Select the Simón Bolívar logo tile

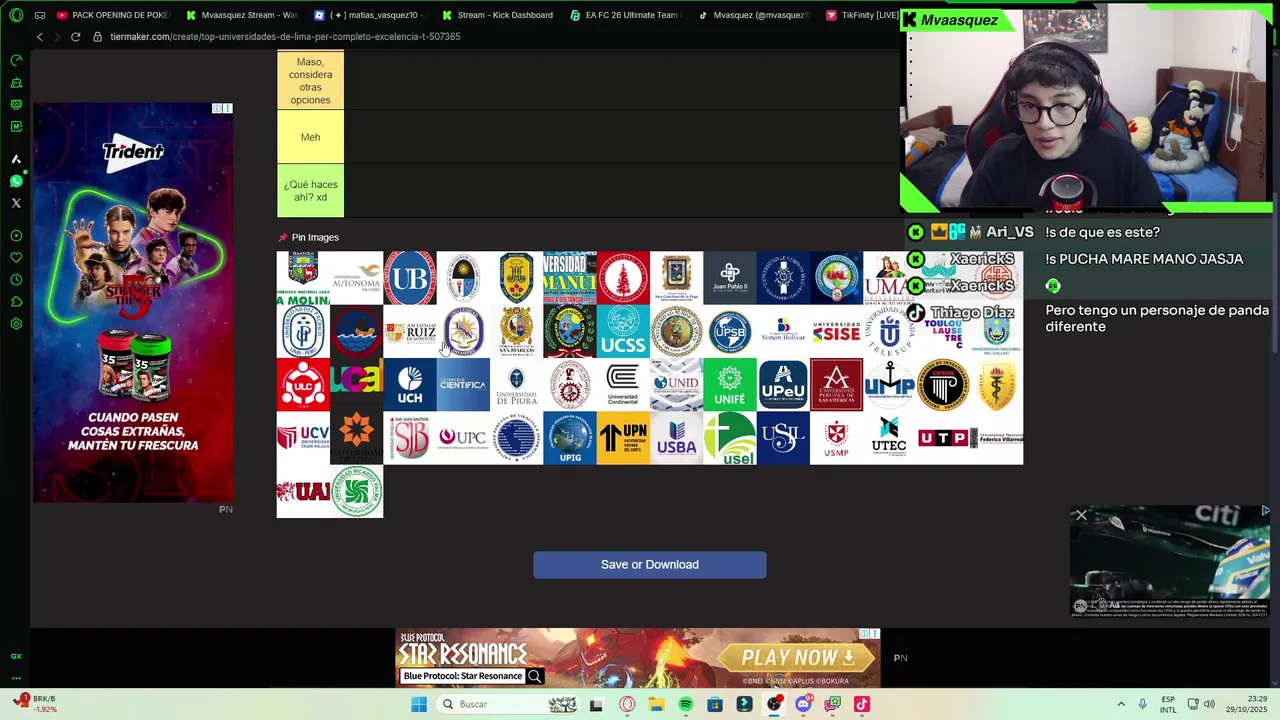pos(783,331)
